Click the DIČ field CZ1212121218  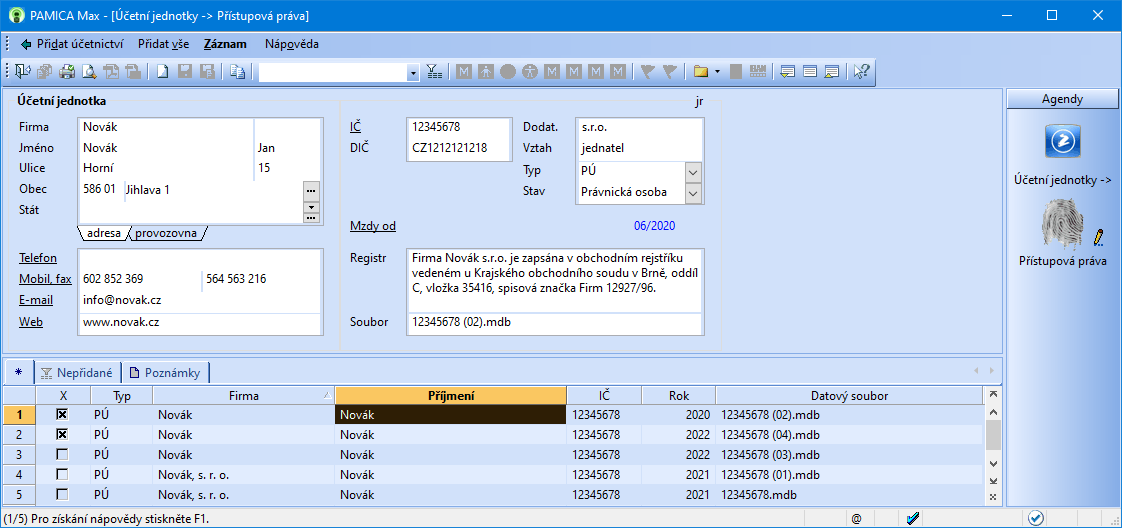tap(457, 148)
